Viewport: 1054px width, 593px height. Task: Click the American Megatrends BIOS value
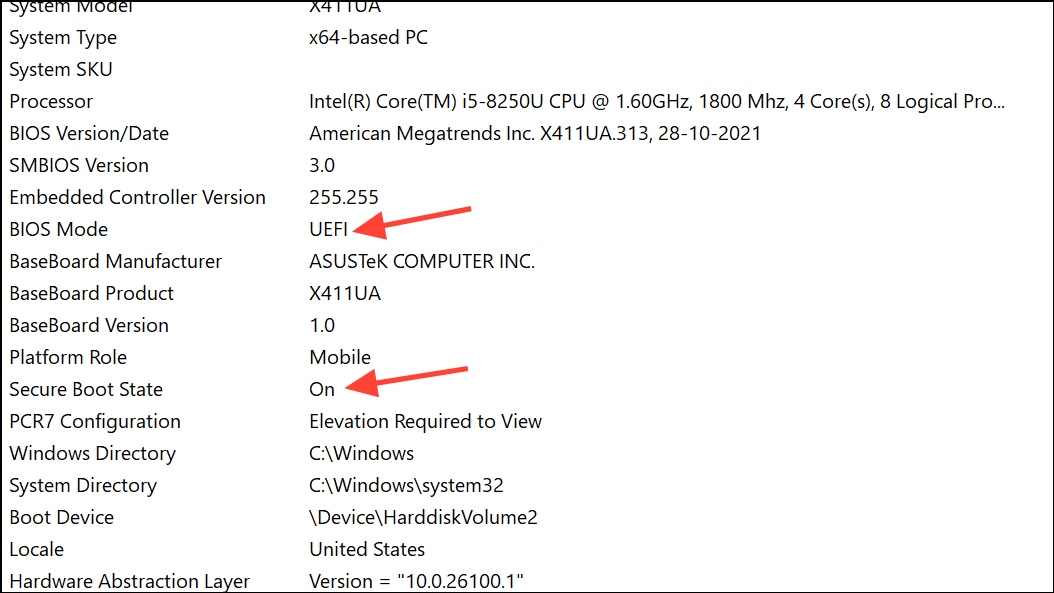click(535, 134)
